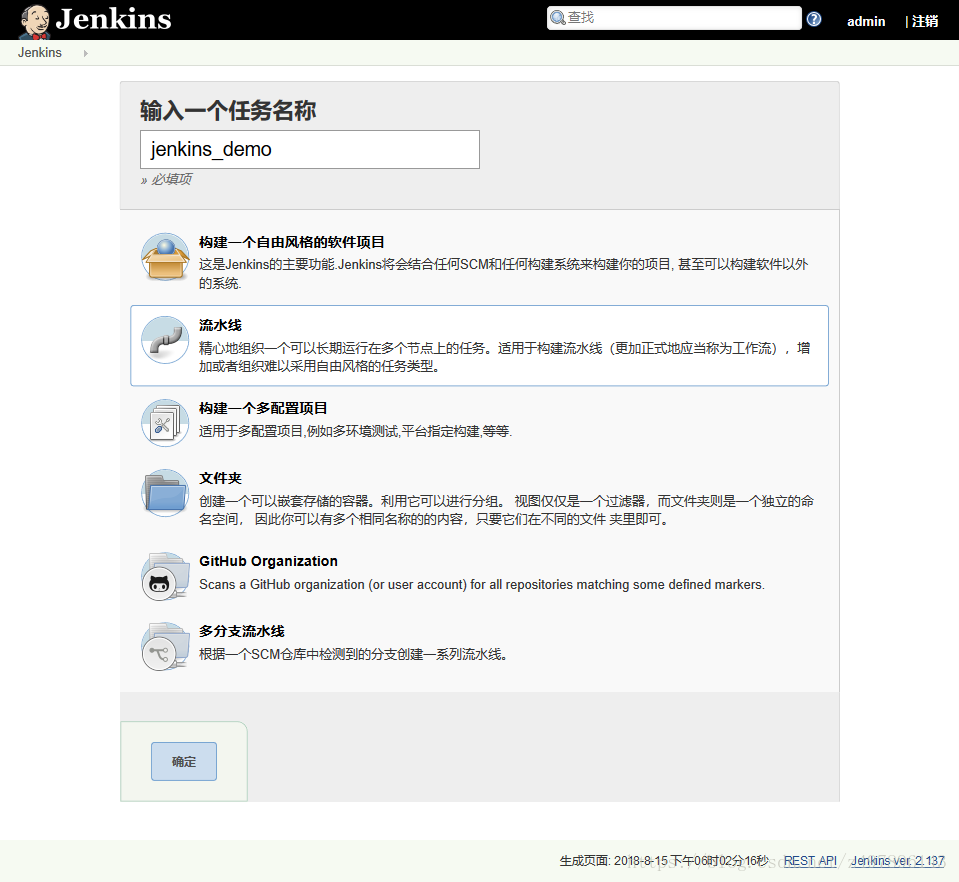The image size is (959, 882).
Task: Open the admin user link
Action: point(865,21)
